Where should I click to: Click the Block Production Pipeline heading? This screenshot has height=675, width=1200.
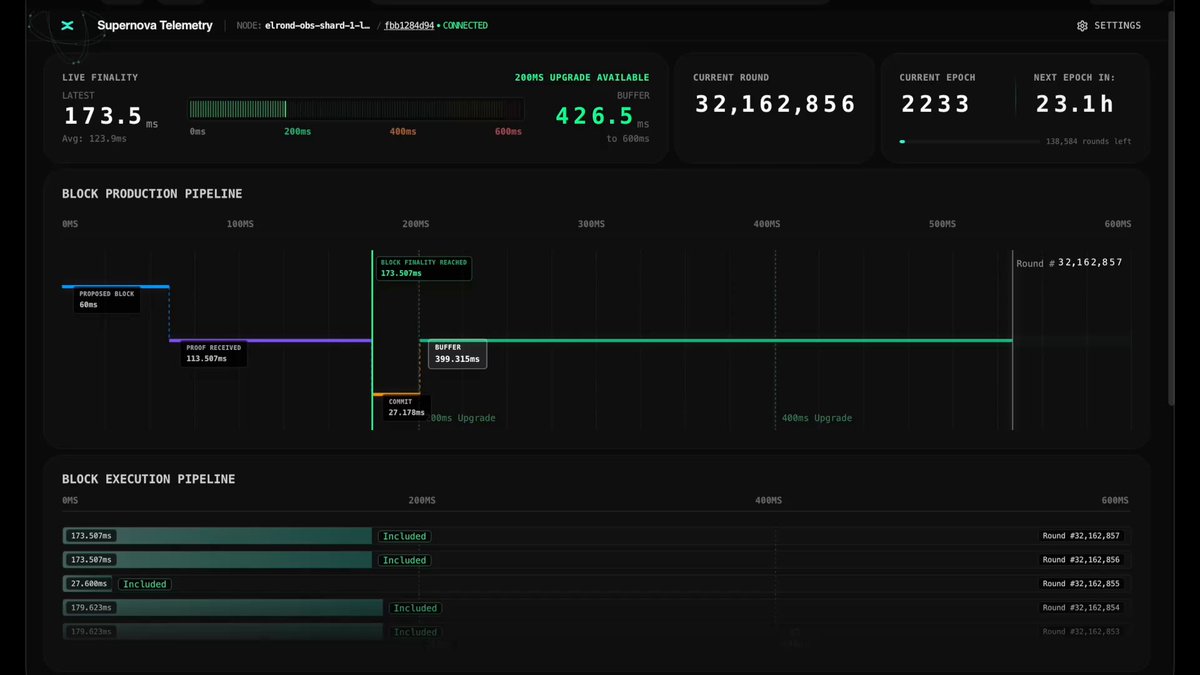coord(152,193)
